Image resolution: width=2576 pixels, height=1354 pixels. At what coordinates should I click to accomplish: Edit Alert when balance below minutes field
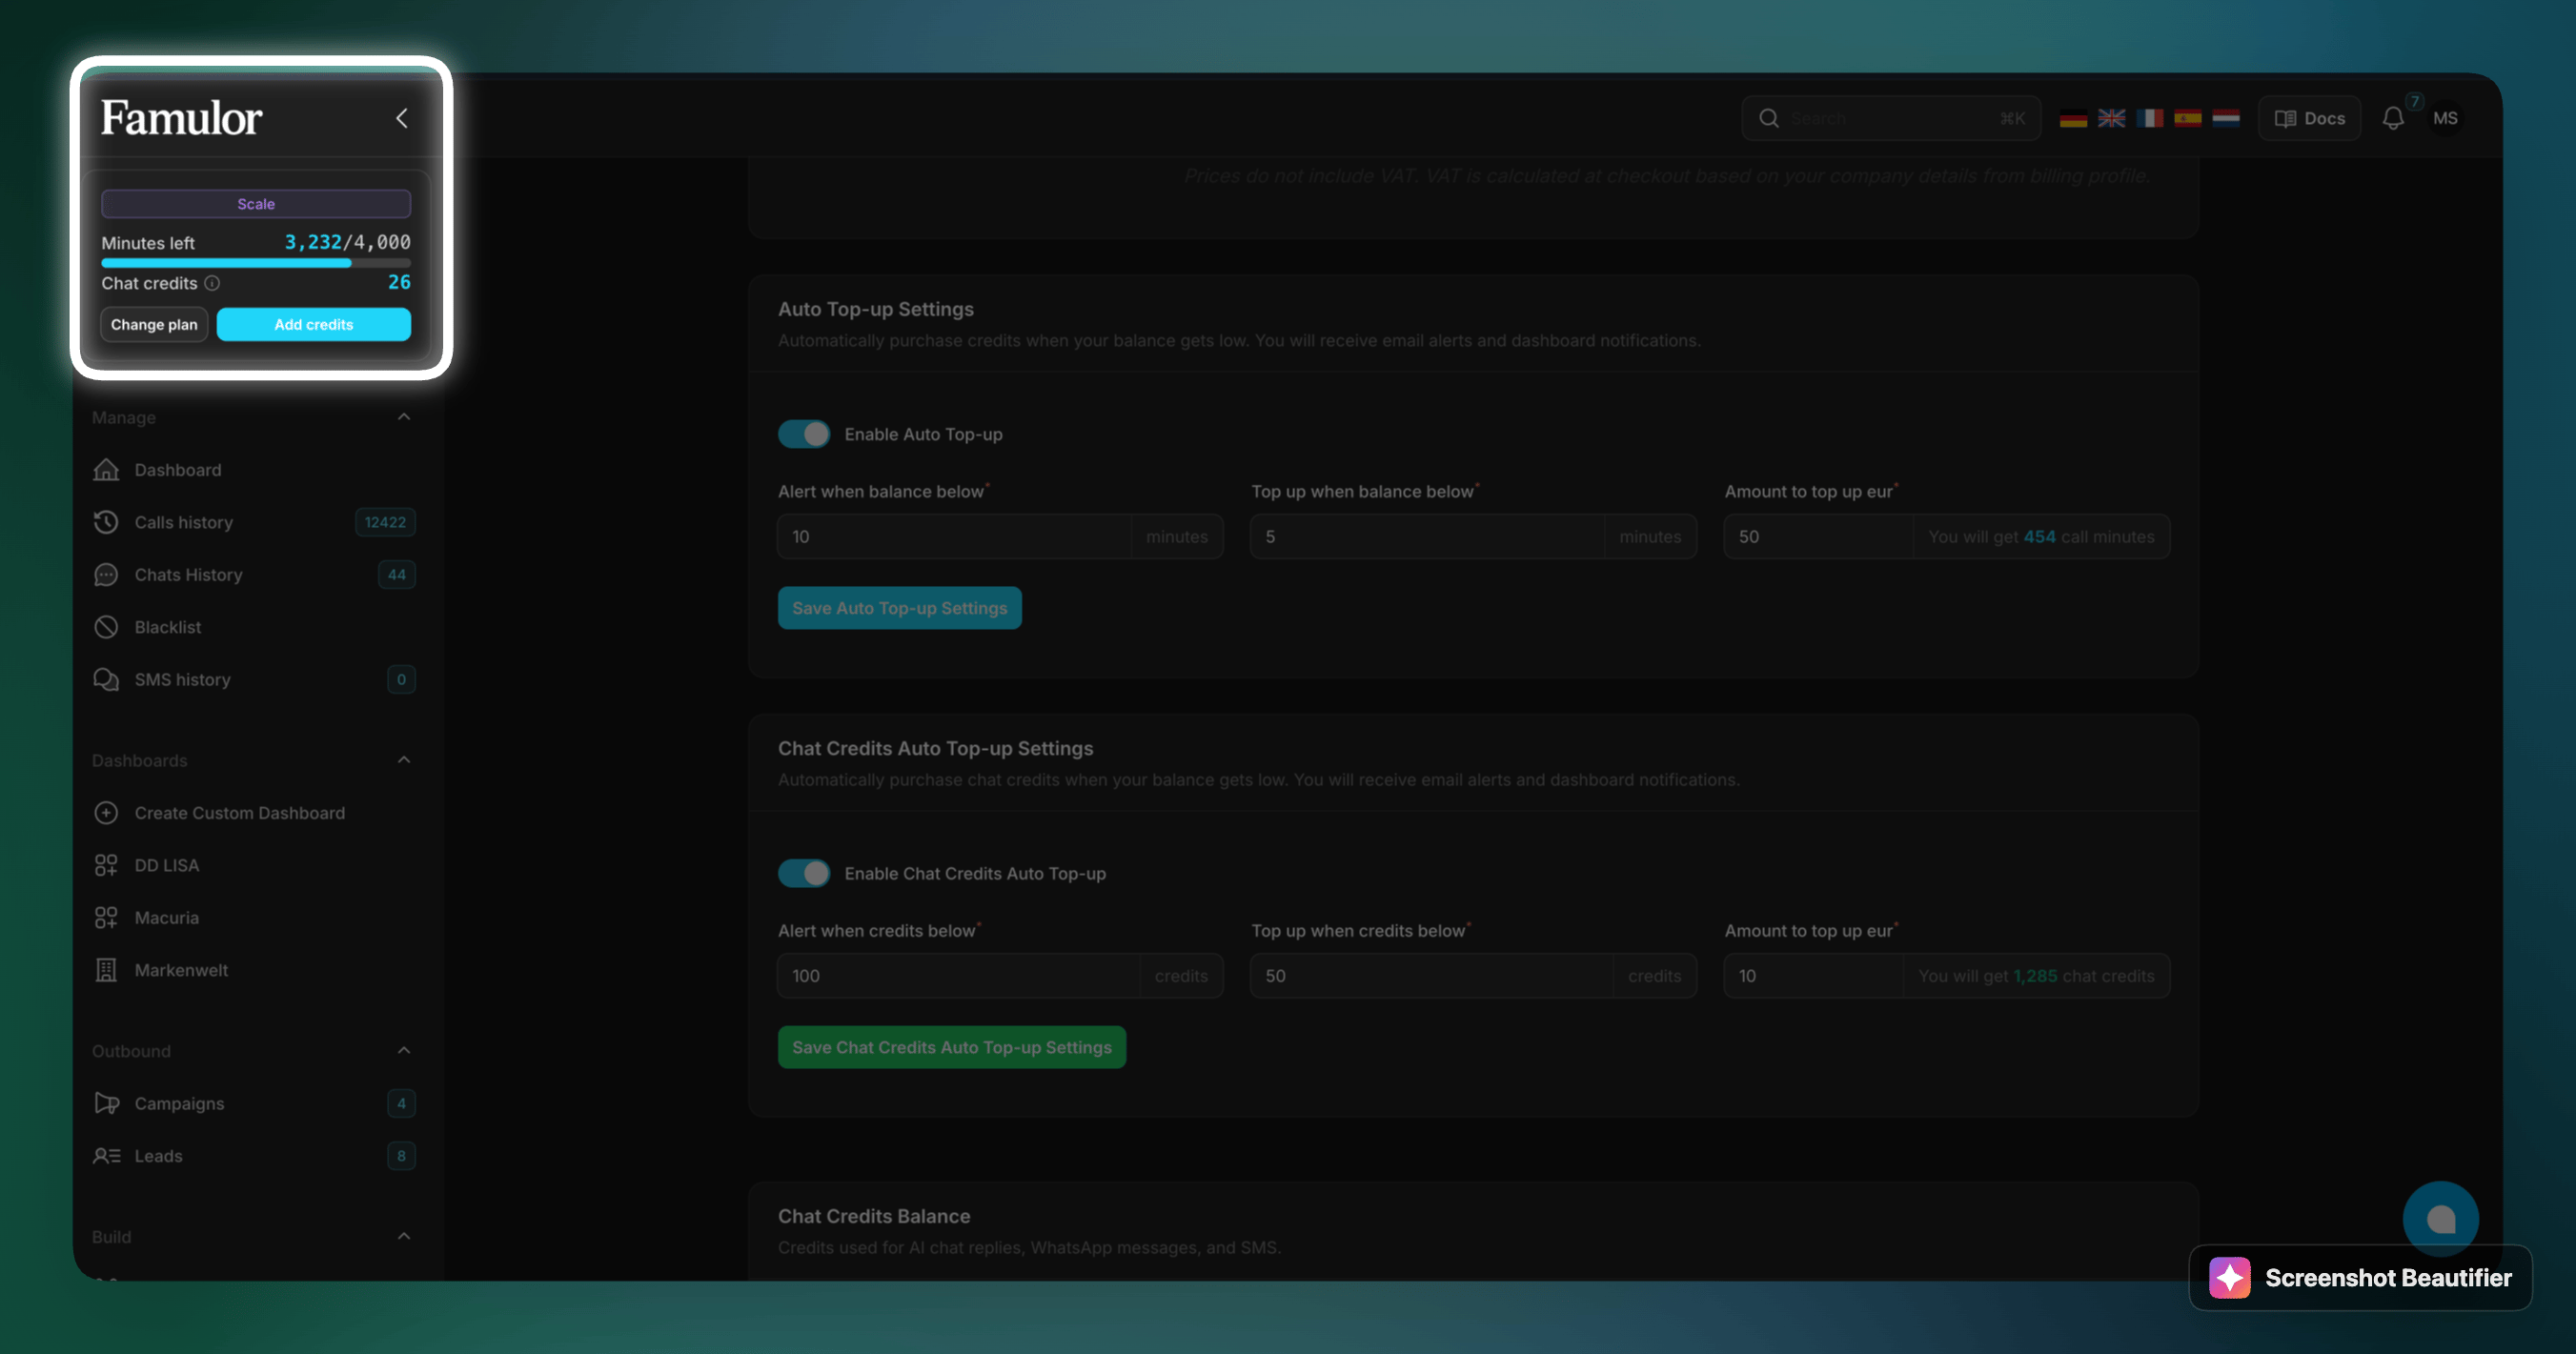(954, 537)
